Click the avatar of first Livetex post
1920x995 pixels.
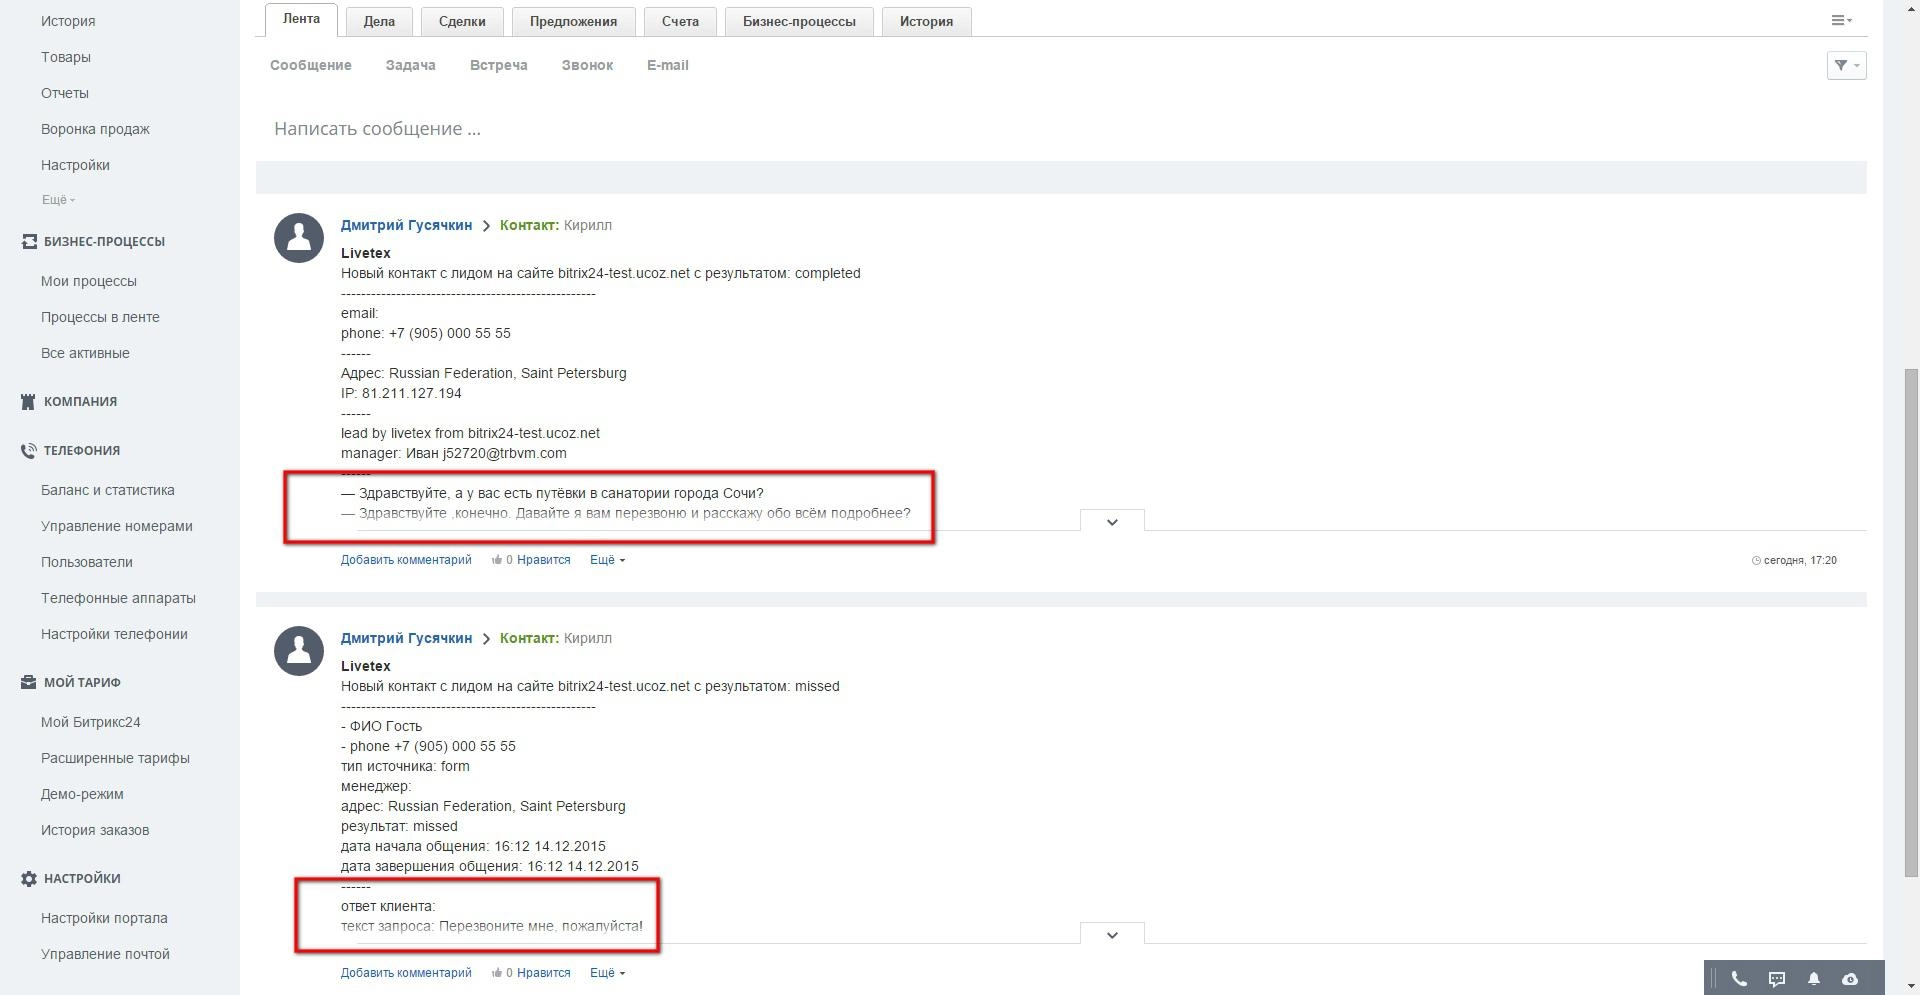tap(299, 238)
